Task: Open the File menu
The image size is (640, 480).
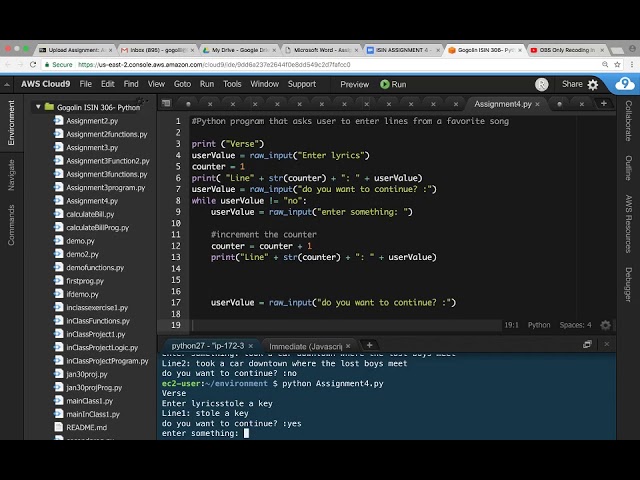Action: click(85, 84)
